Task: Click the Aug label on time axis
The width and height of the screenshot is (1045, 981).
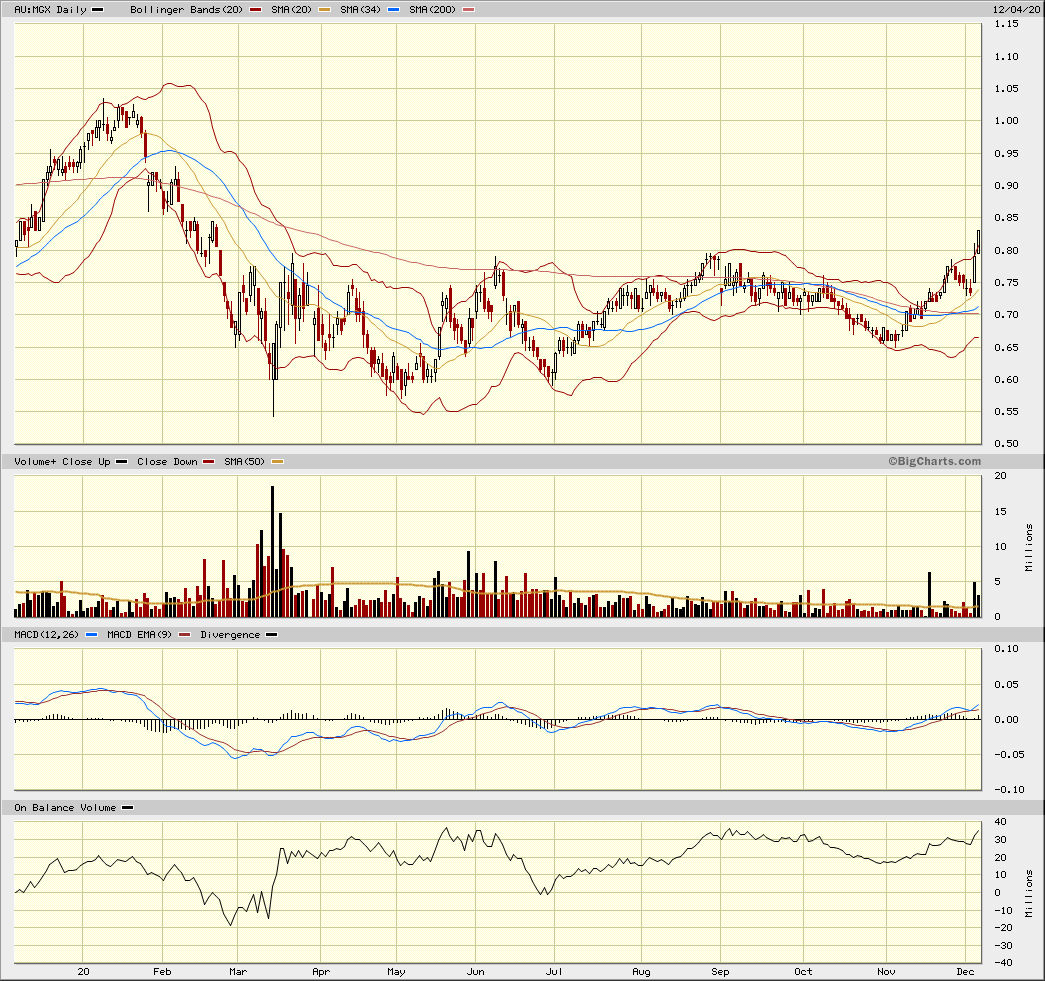Action: [x=641, y=972]
